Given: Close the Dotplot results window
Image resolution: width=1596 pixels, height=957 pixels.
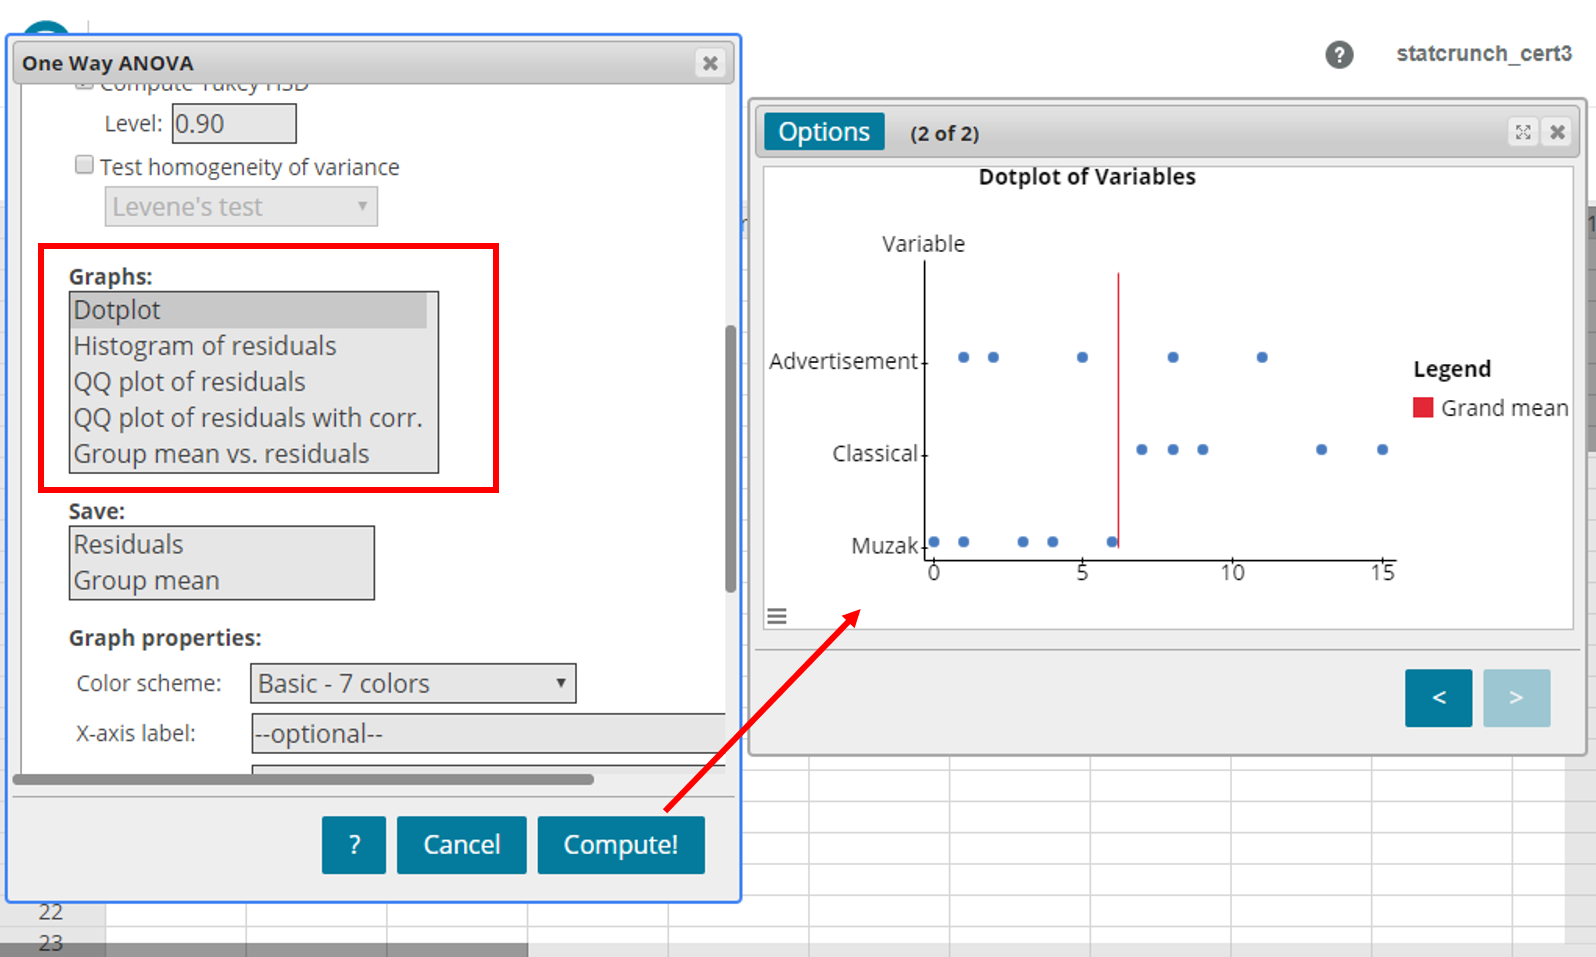Looking at the screenshot, I should click(x=1557, y=132).
